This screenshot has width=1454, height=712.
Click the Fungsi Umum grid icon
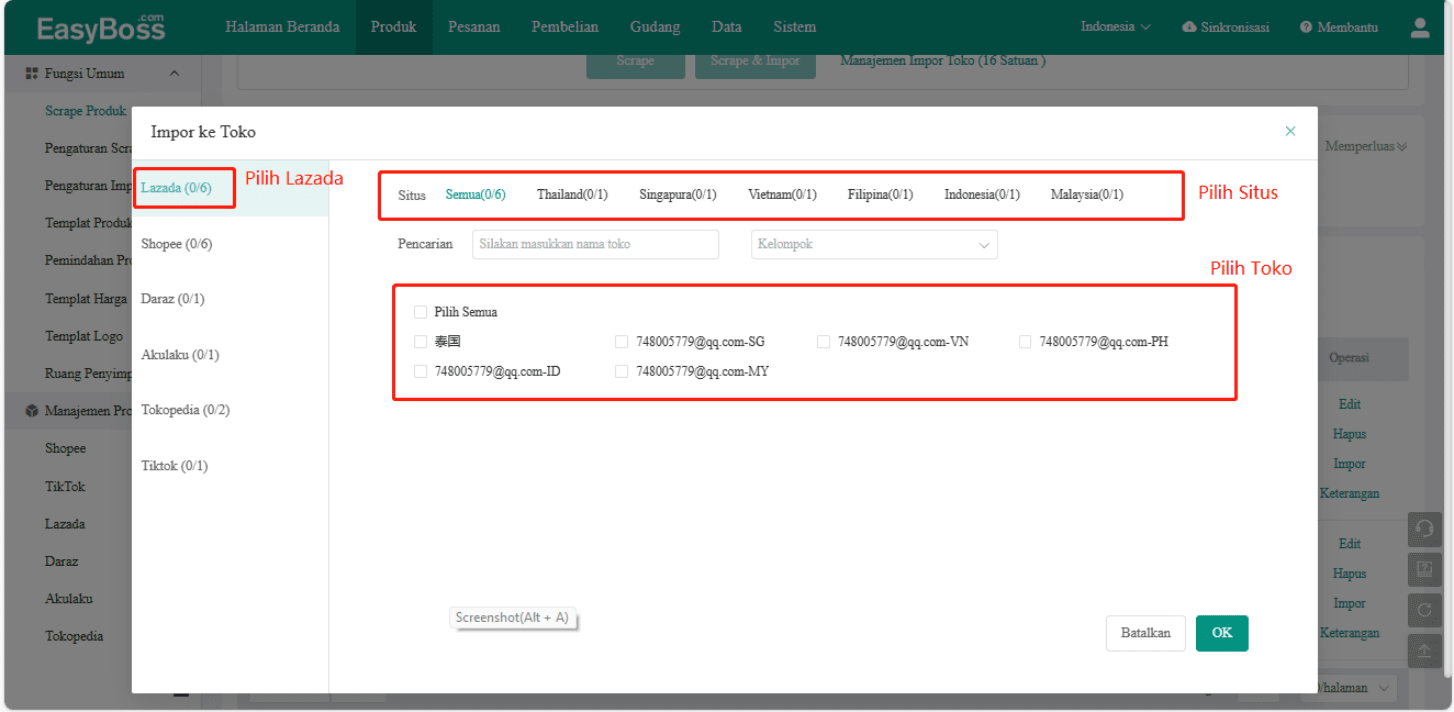click(x=32, y=74)
